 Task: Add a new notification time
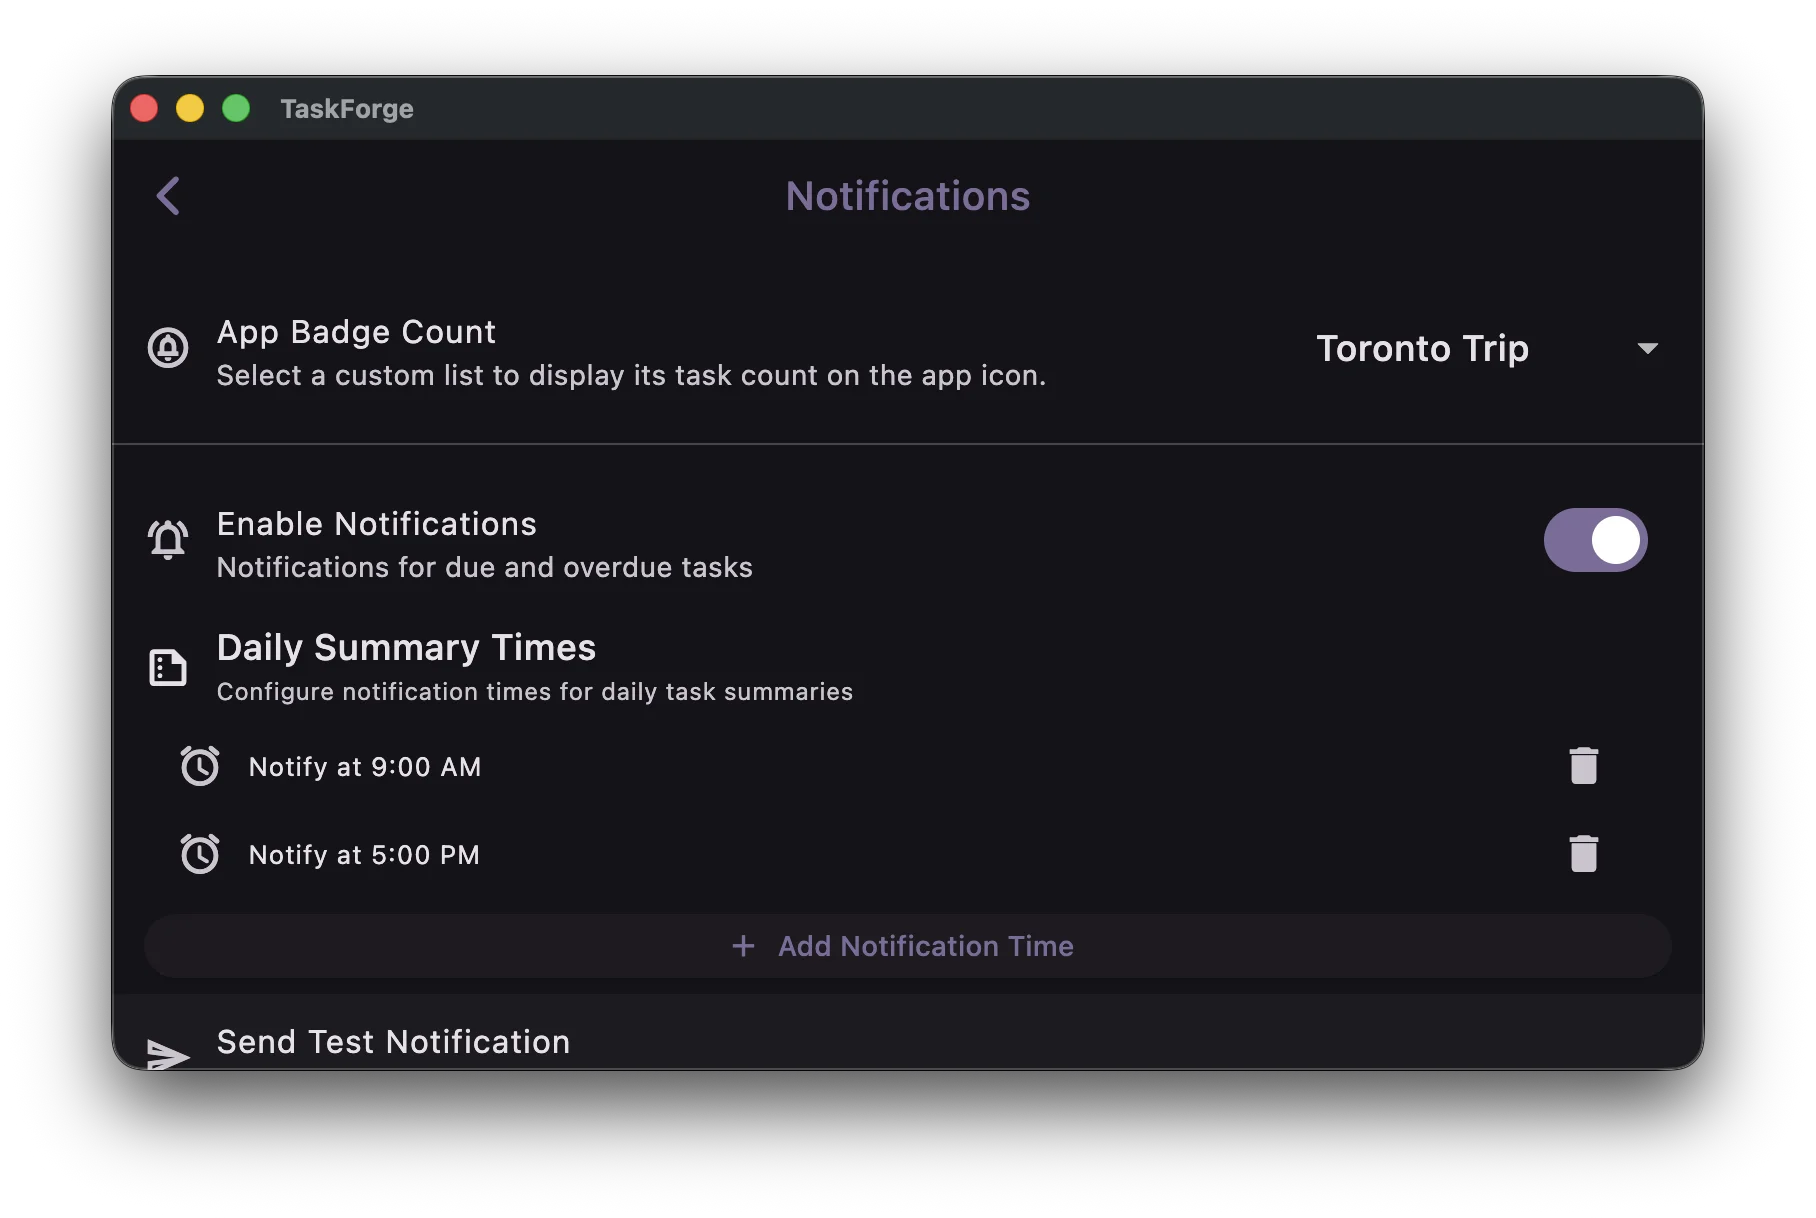908,946
